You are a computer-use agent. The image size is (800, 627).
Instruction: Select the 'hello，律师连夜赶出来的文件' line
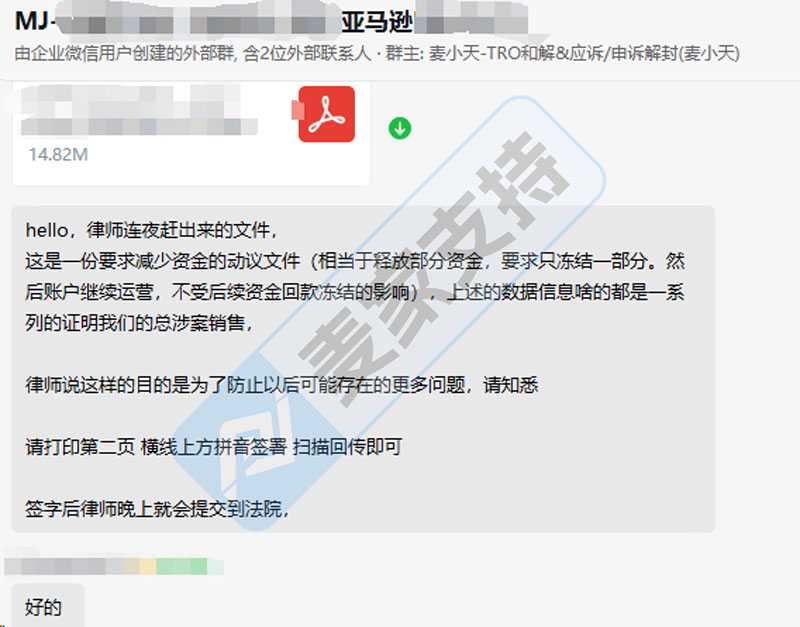pos(152,230)
